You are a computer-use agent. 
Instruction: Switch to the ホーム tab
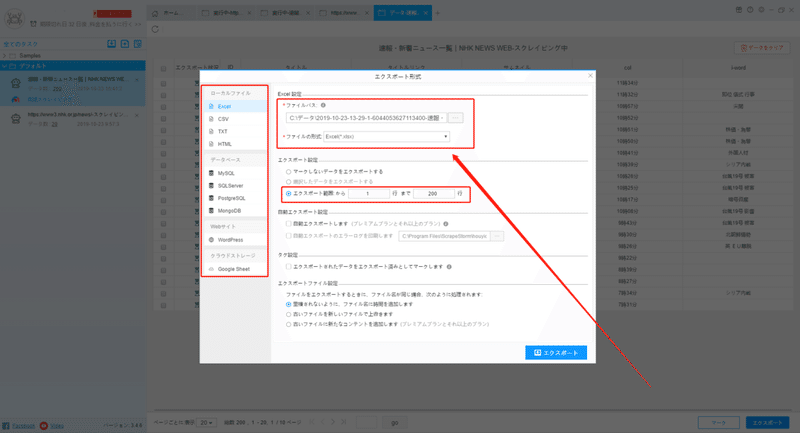[169, 13]
